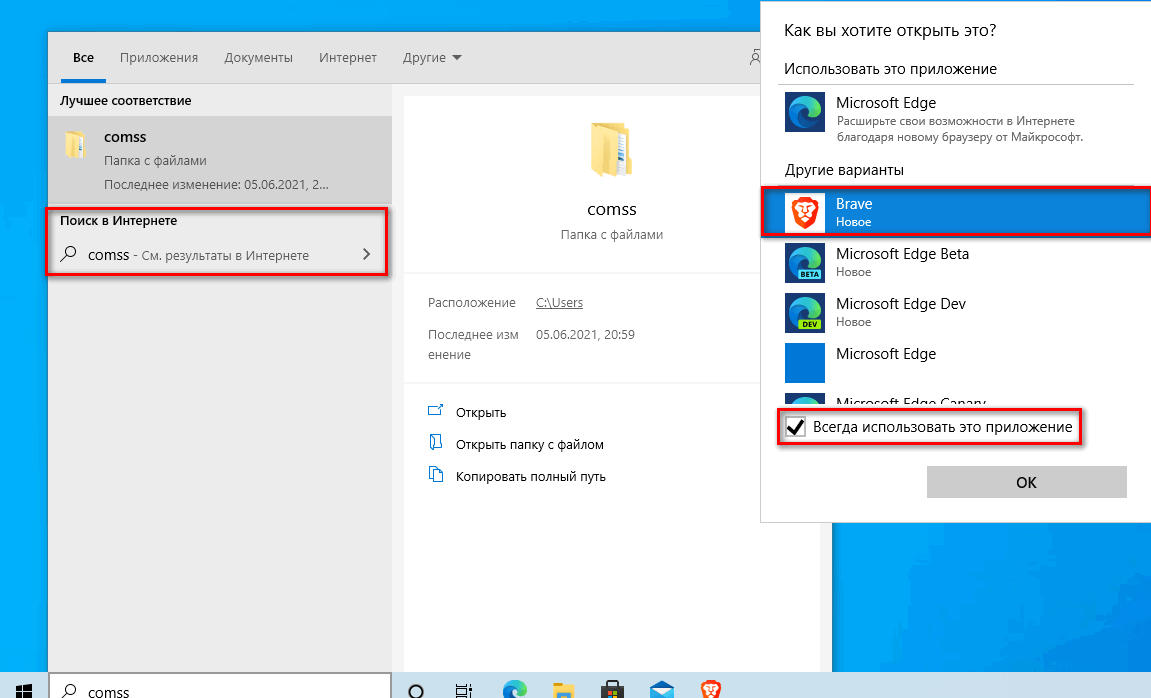
Task: Click the Последнее изменение date 05.06.2021, 20:59
Action: 585,335
